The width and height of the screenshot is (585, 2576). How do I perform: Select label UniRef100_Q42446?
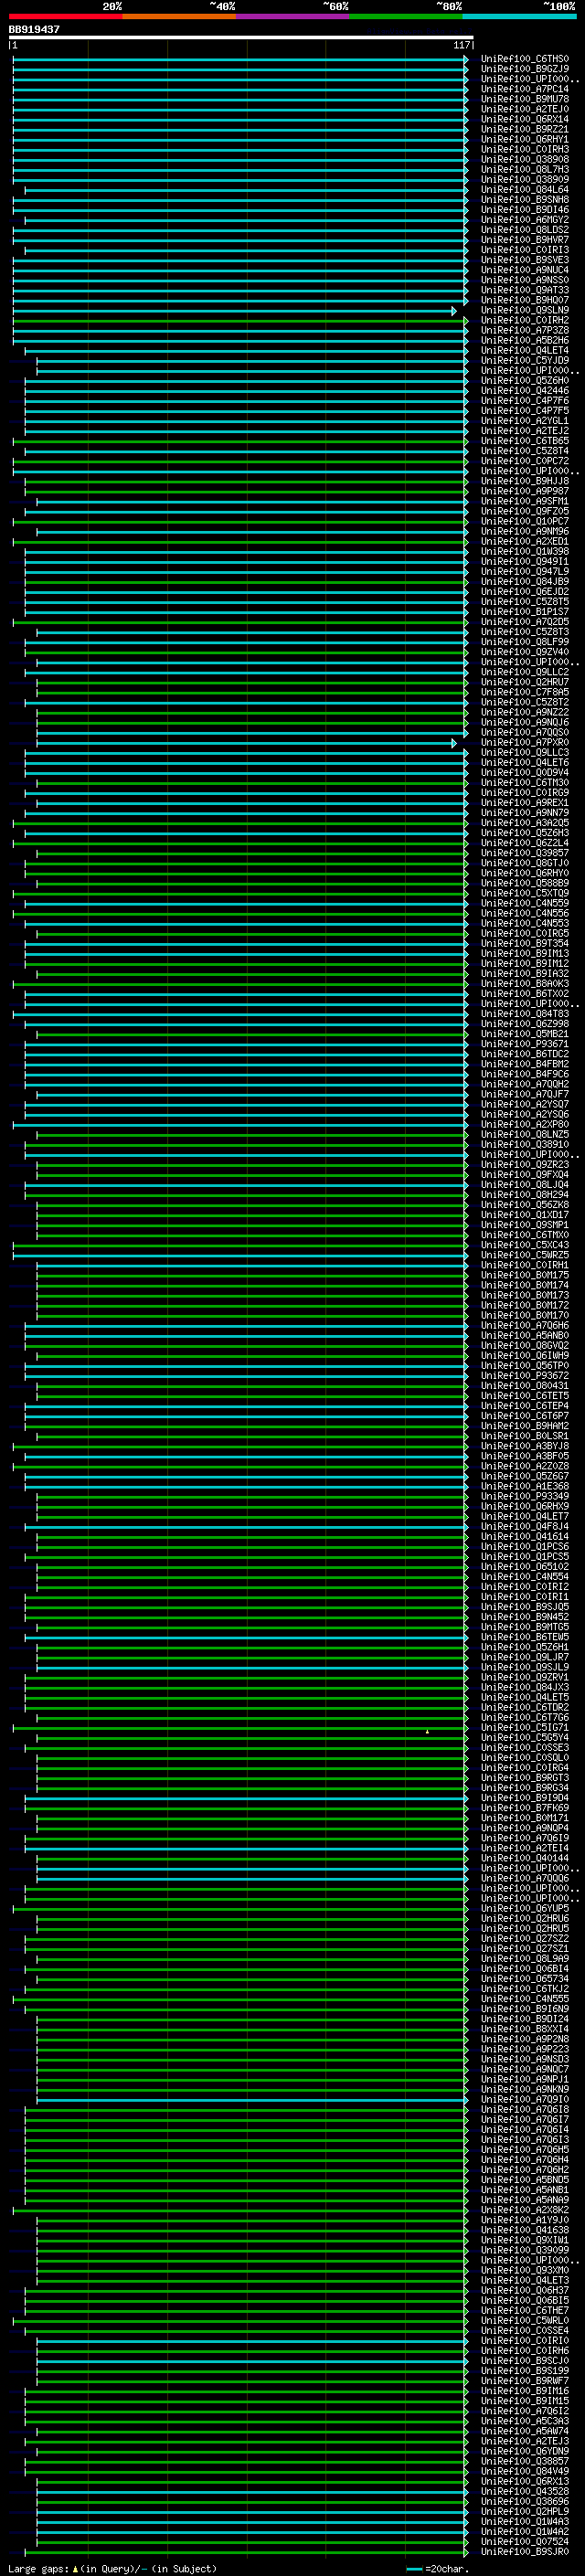coord(525,391)
